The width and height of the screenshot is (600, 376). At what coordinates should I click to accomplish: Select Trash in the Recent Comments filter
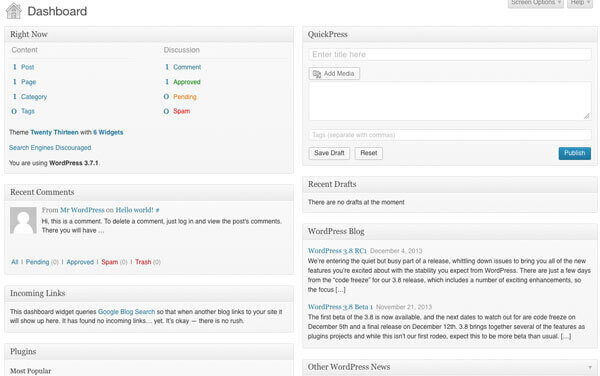click(143, 262)
